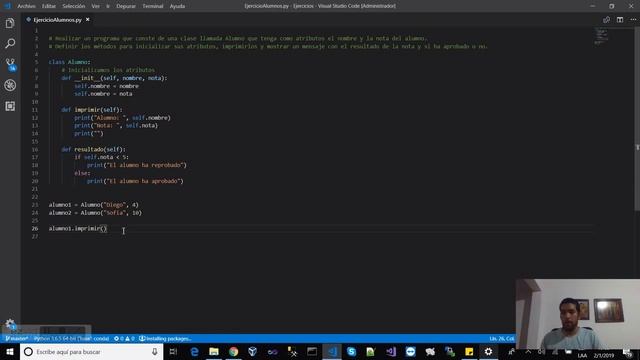Click the master branch status bar item

(17, 338)
